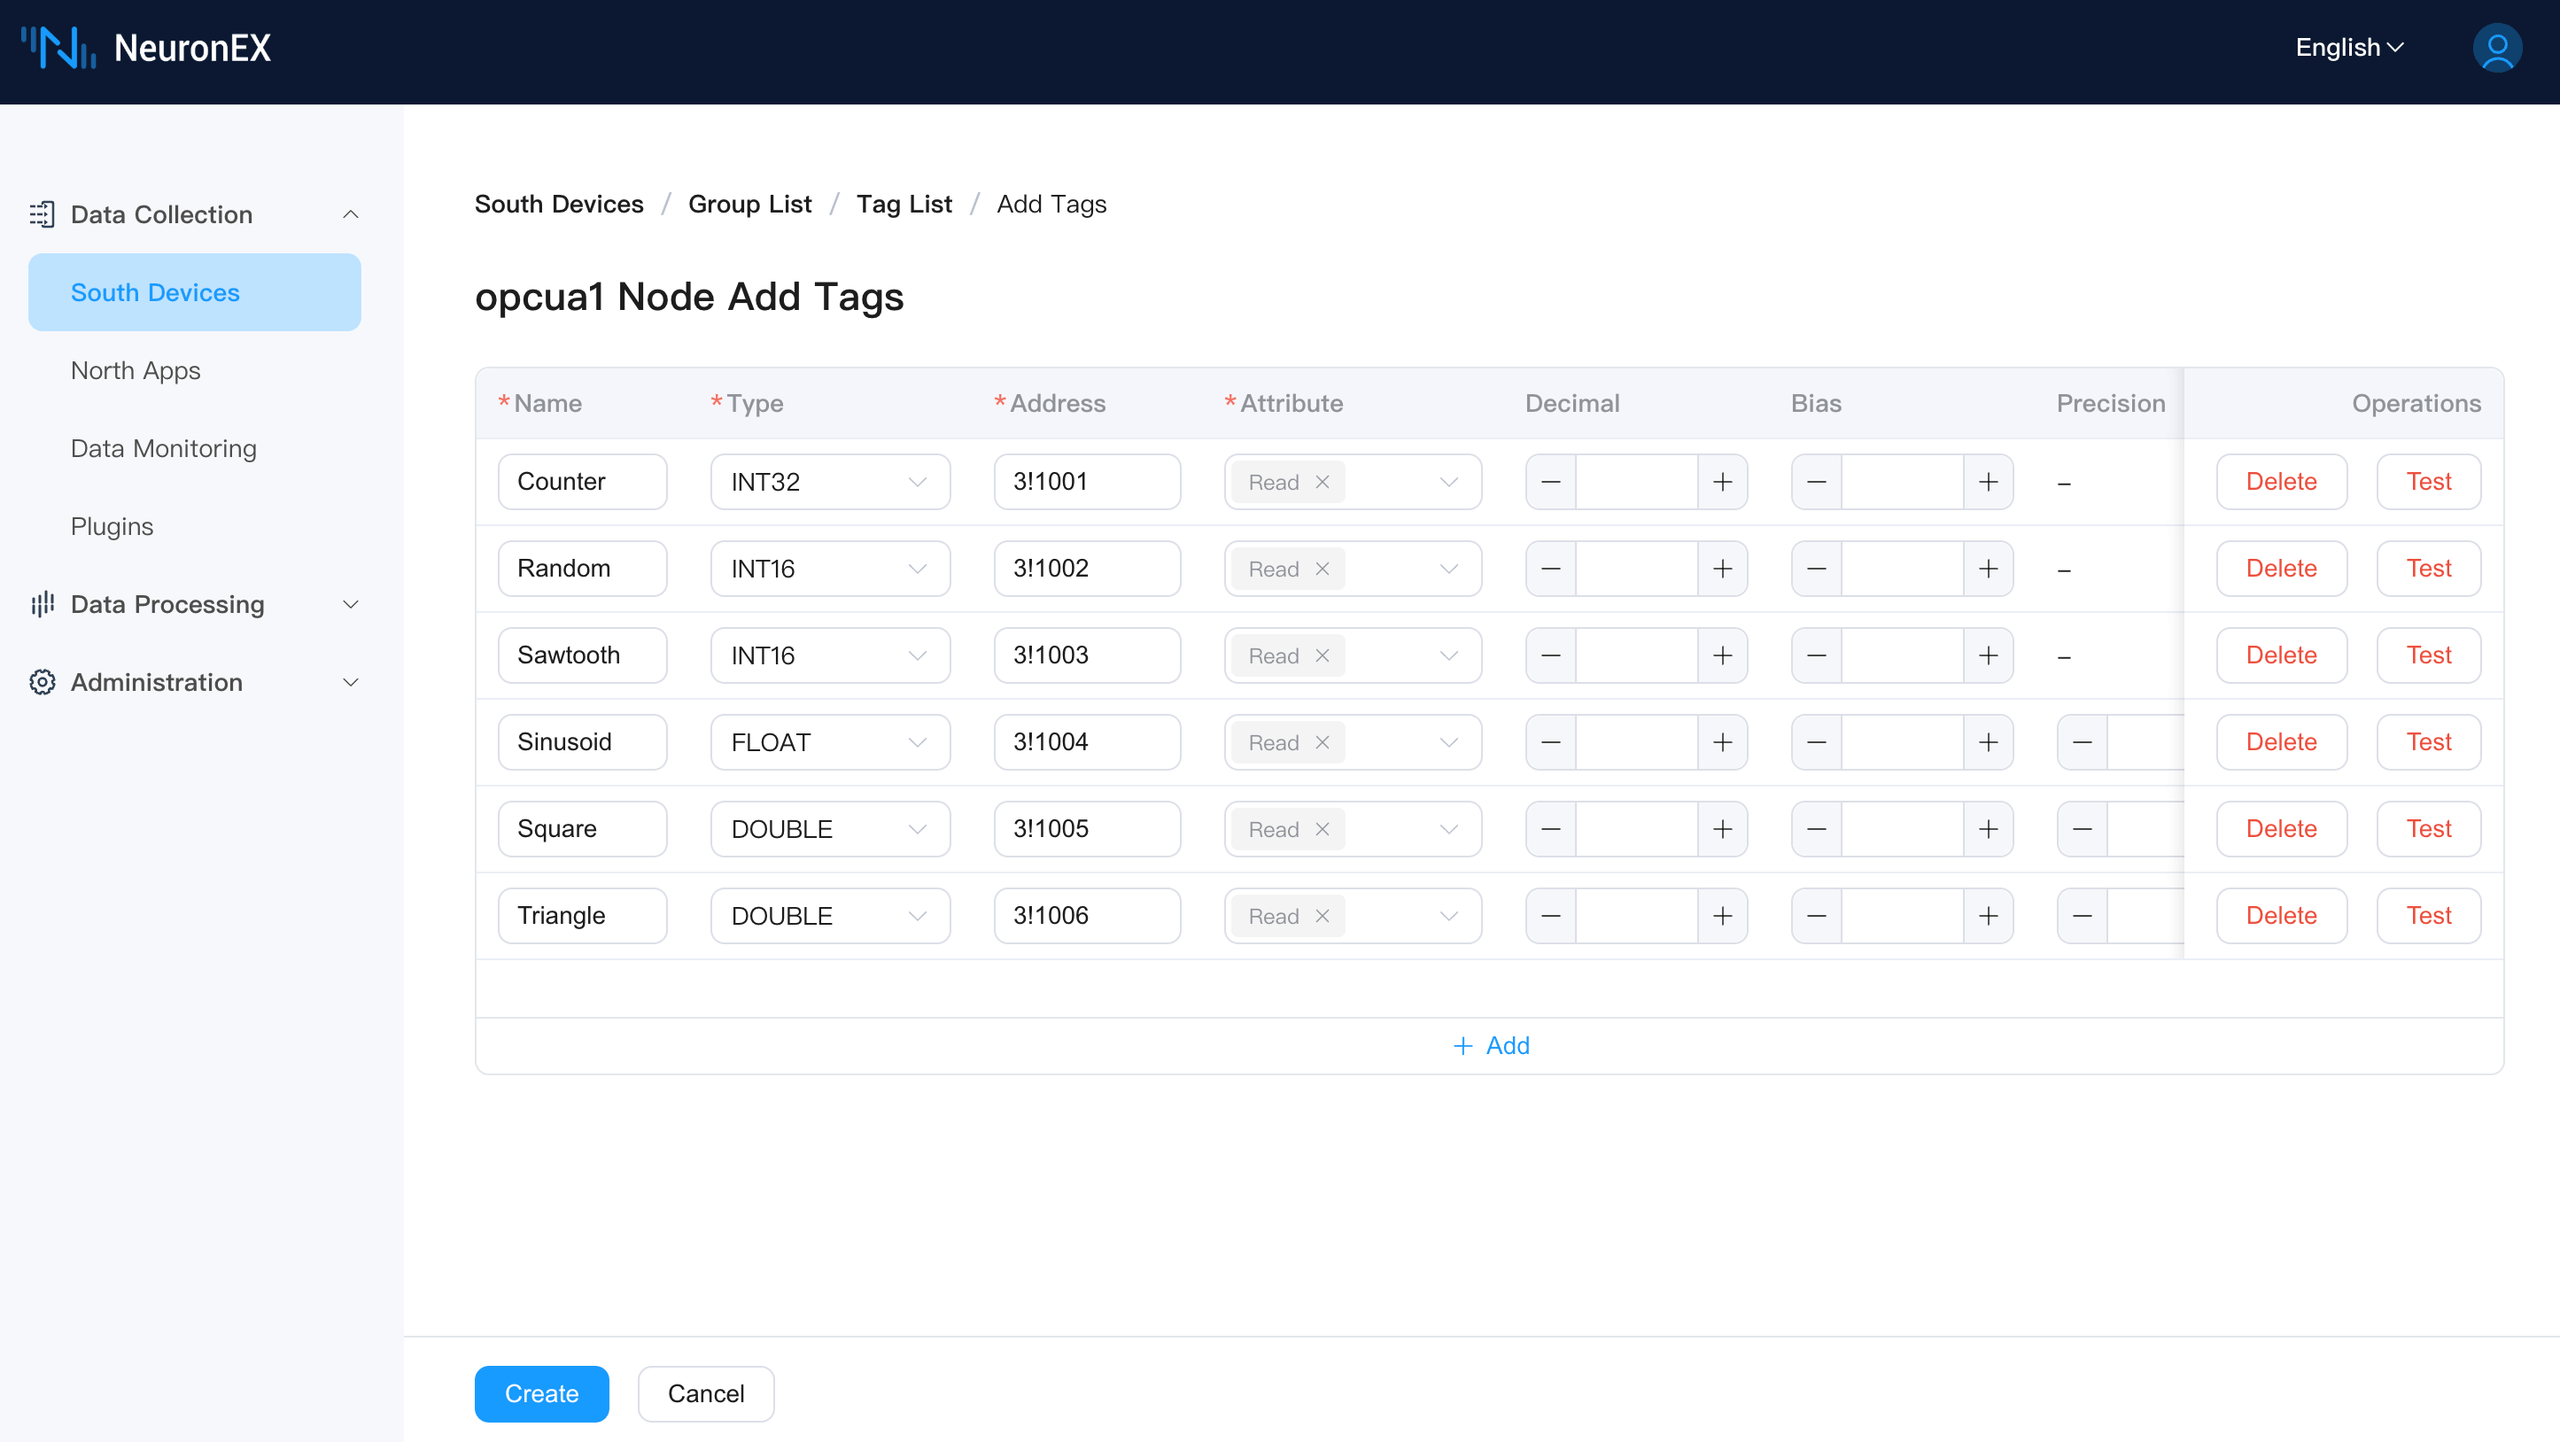Click the Data Processing sidebar icon
The width and height of the screenshot is (2560, 1442).
42,604
